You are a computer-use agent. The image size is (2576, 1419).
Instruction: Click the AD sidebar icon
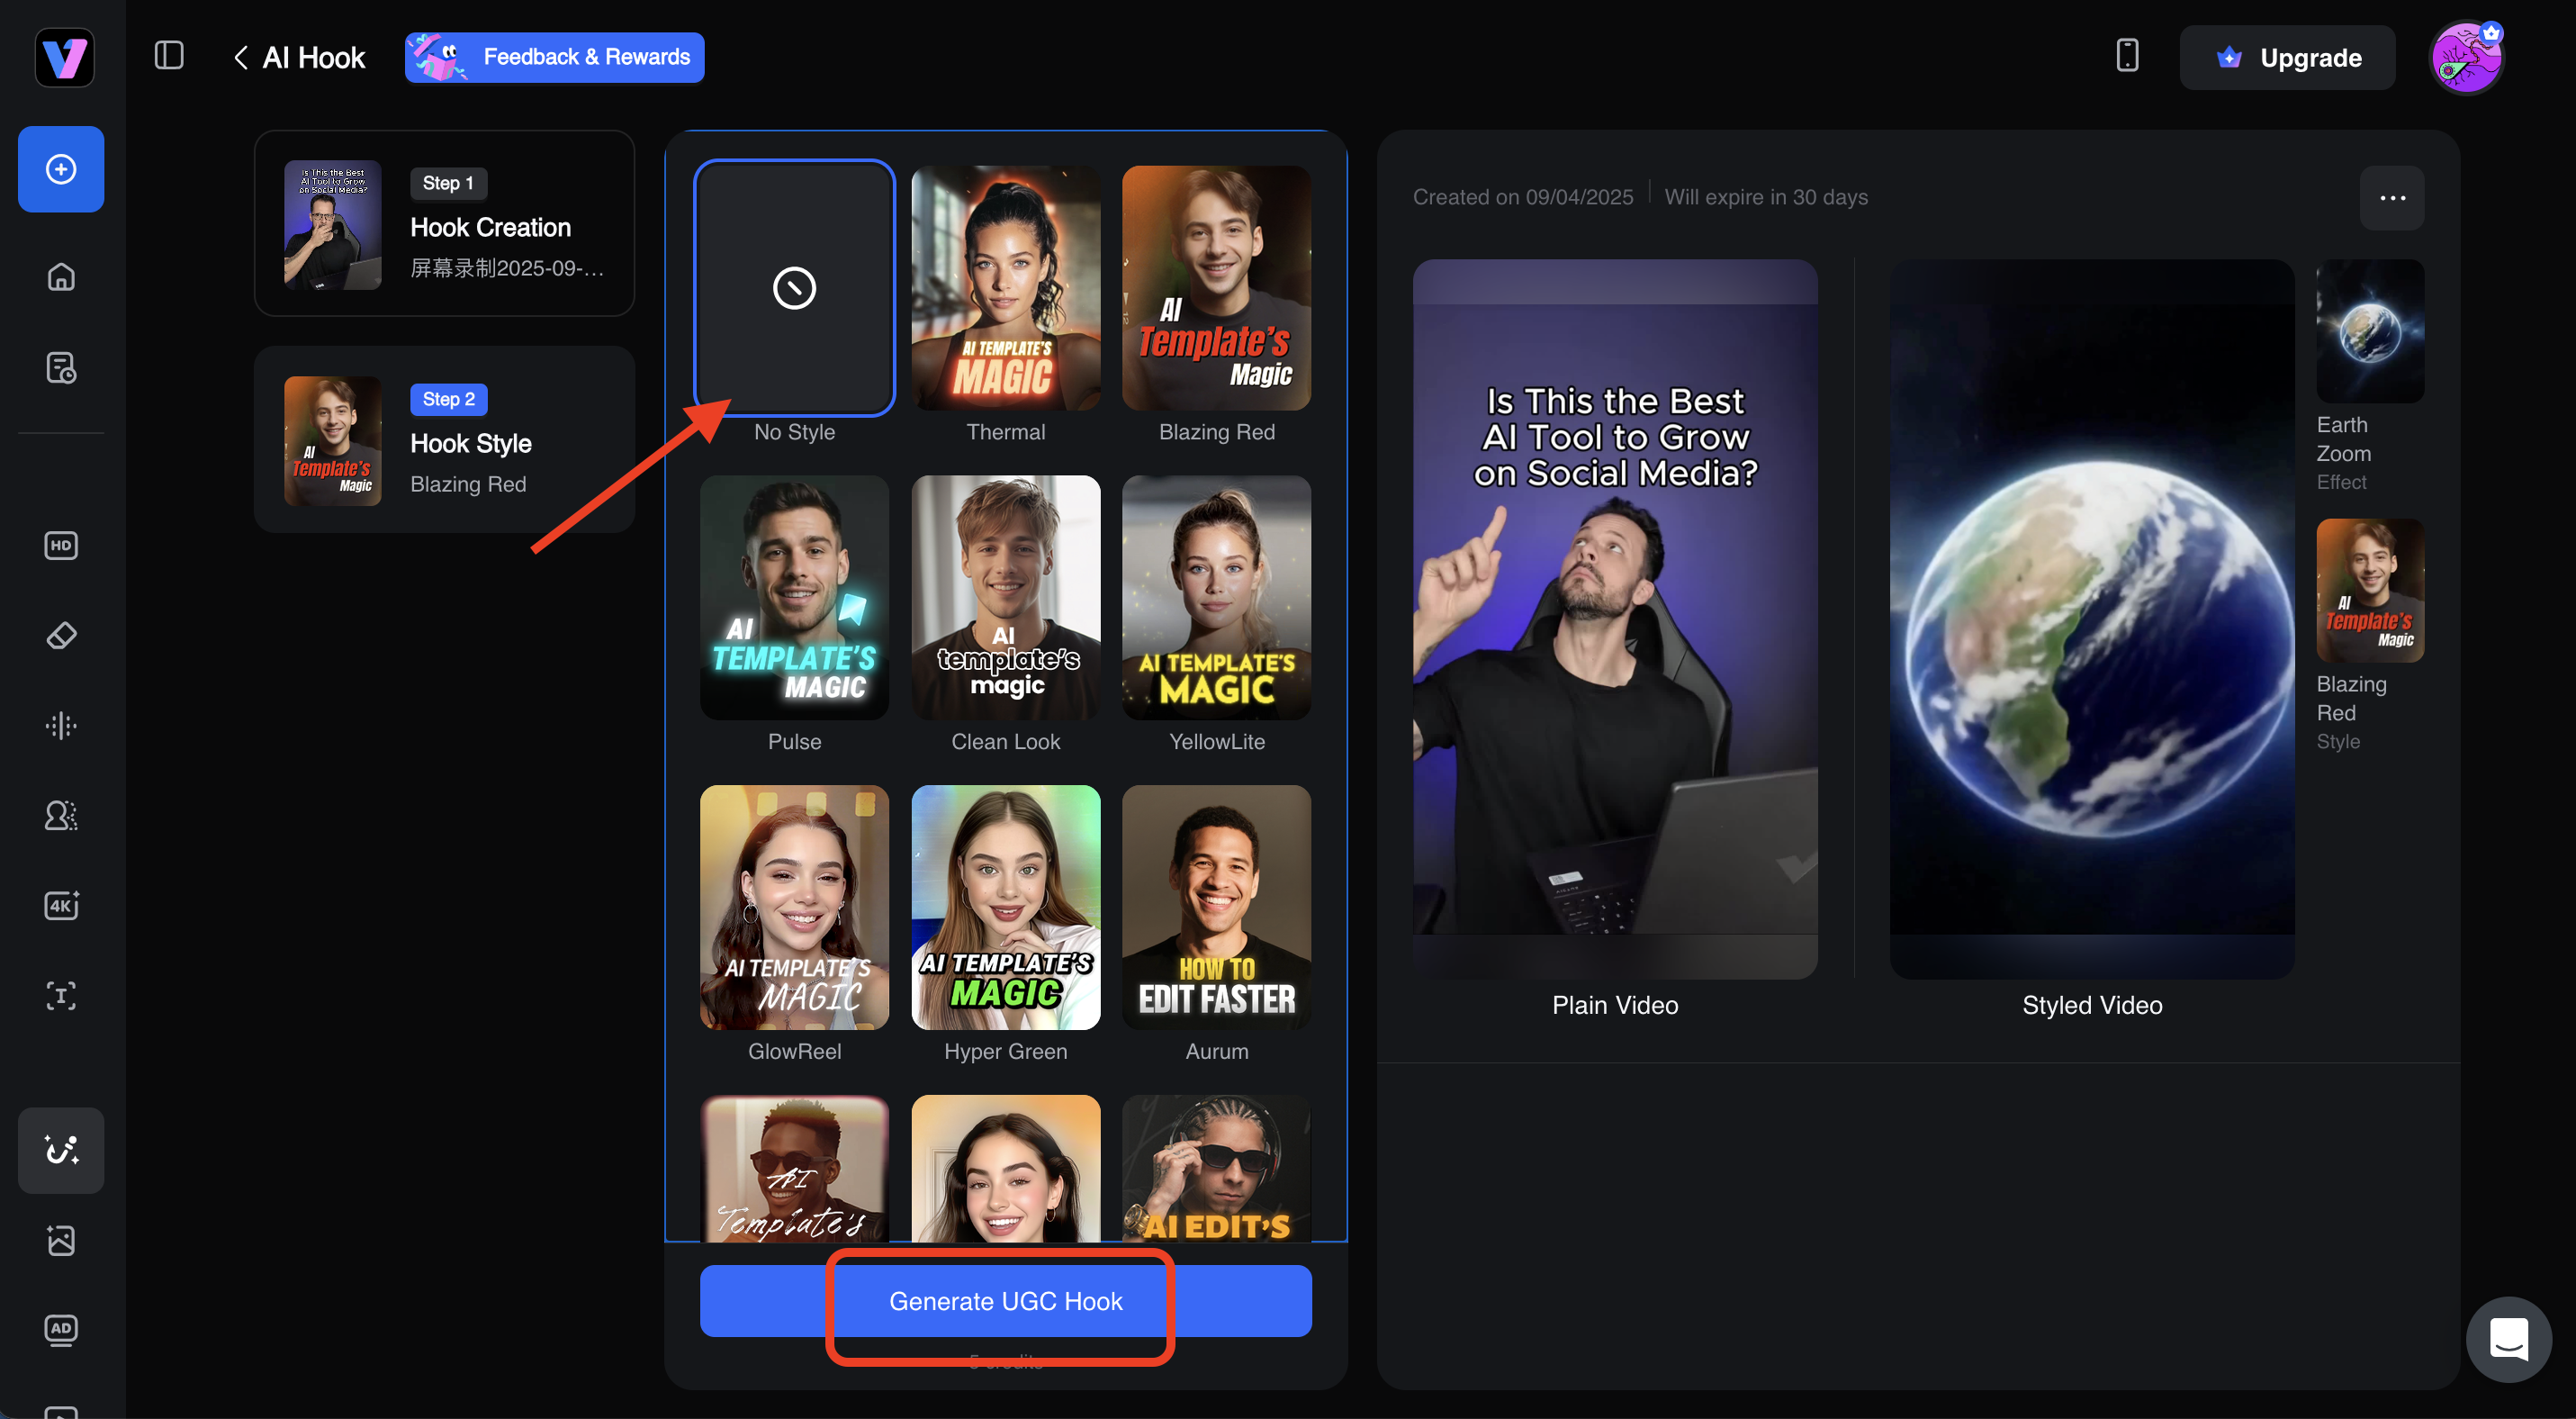[61, 1329]
